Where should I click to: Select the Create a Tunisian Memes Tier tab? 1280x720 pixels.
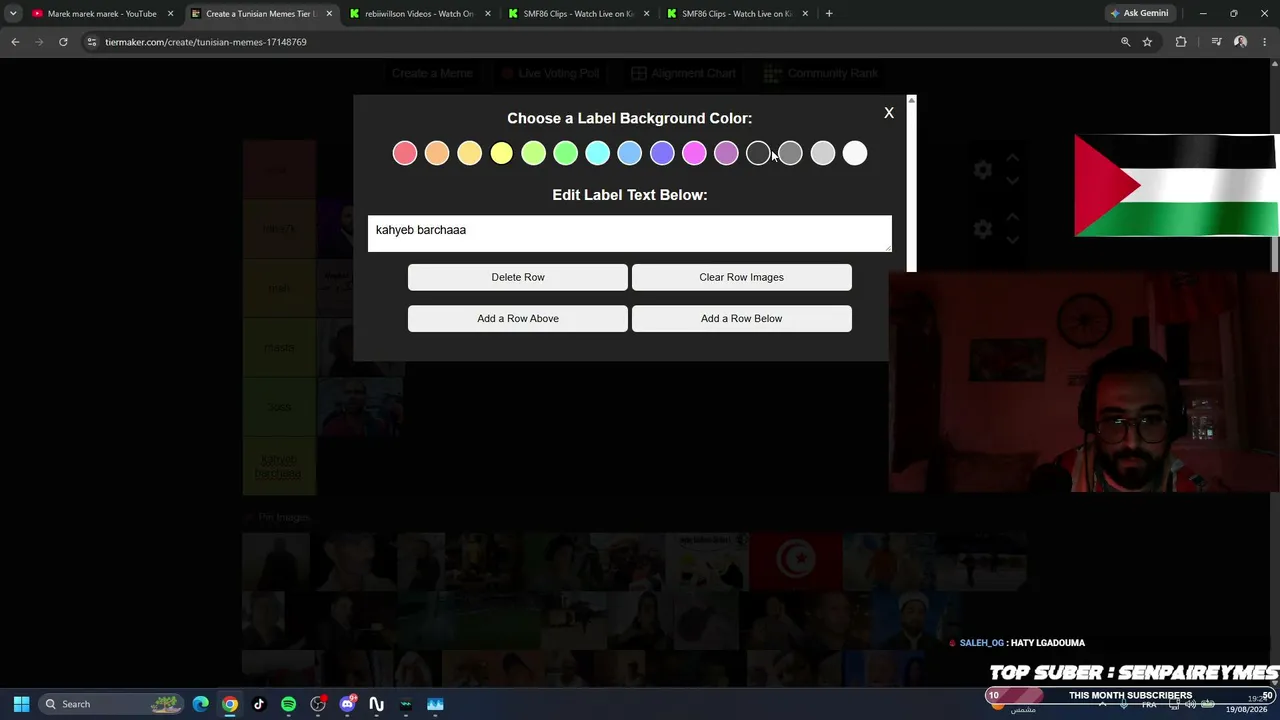pyautogui.click(x=260, y=14)
